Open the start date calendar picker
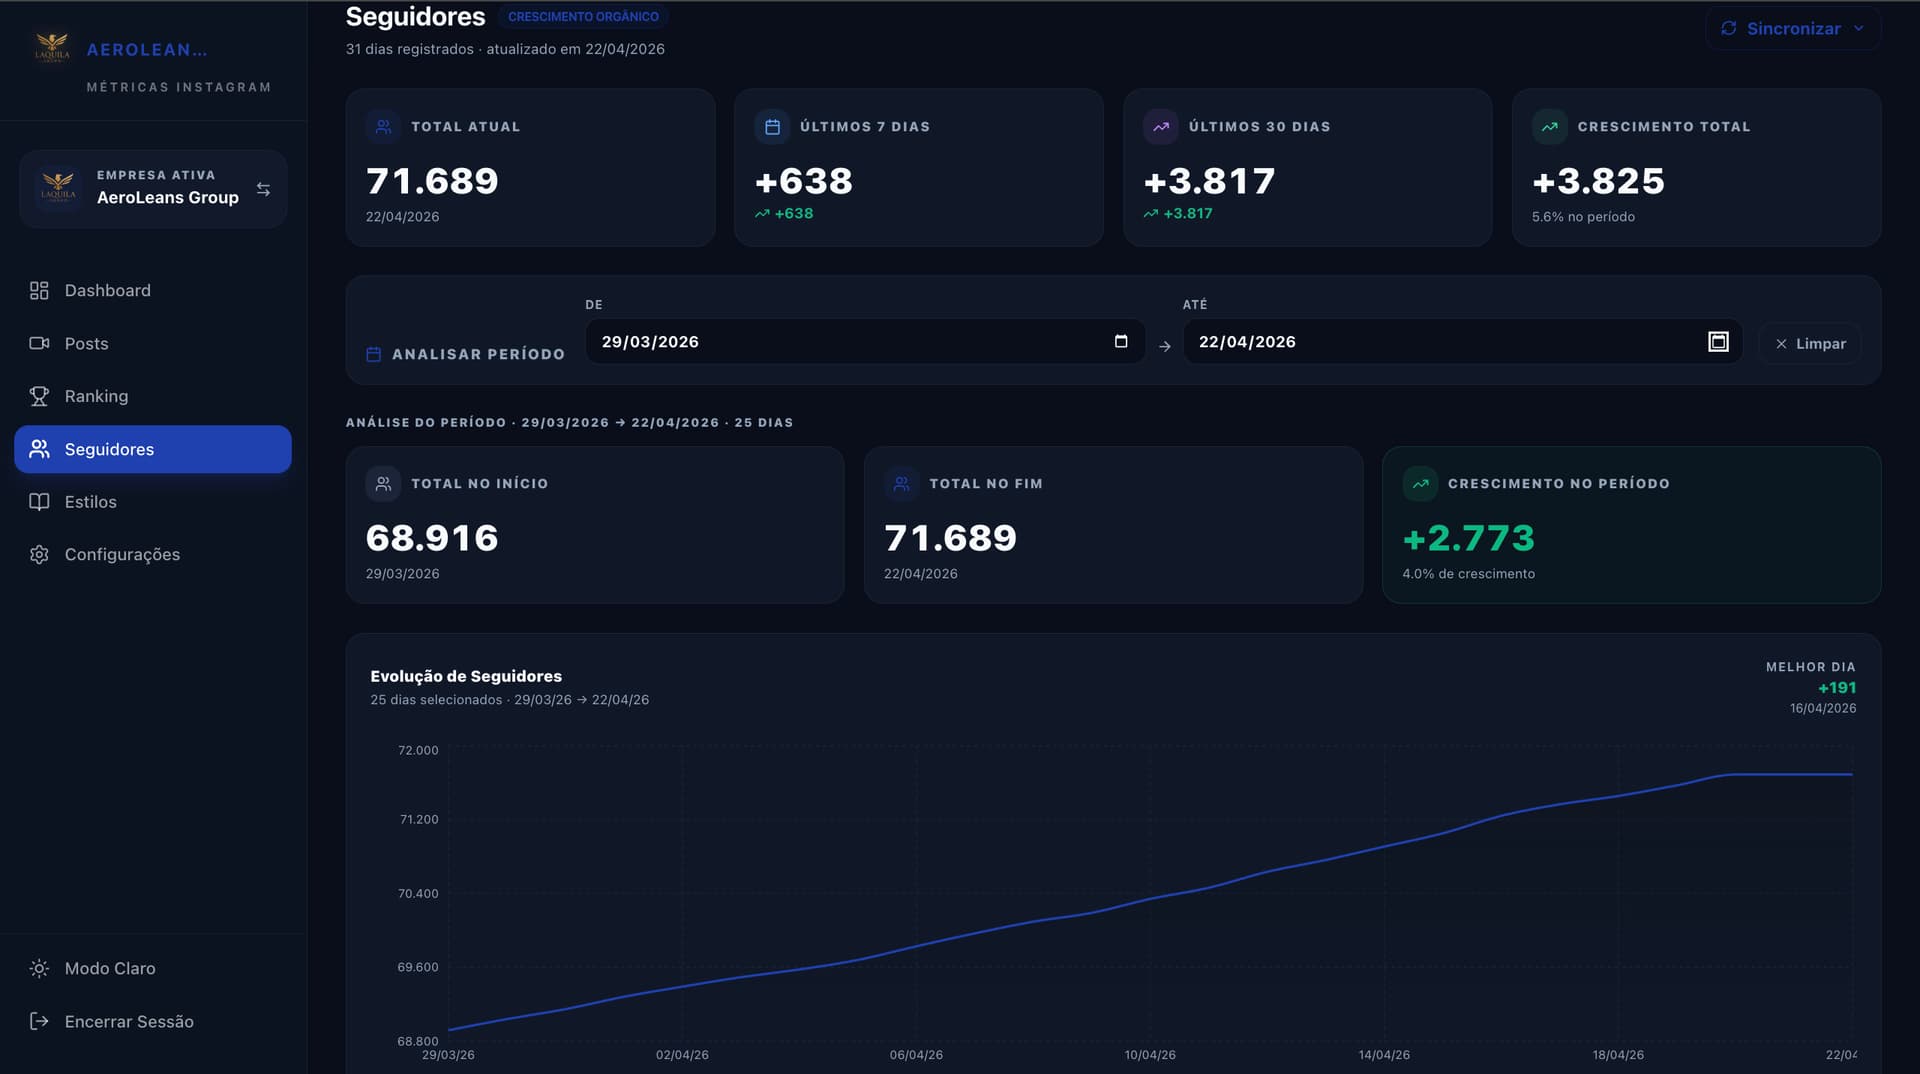This screenshot has width=1920, height=1074. click(x=1120, y=342)
